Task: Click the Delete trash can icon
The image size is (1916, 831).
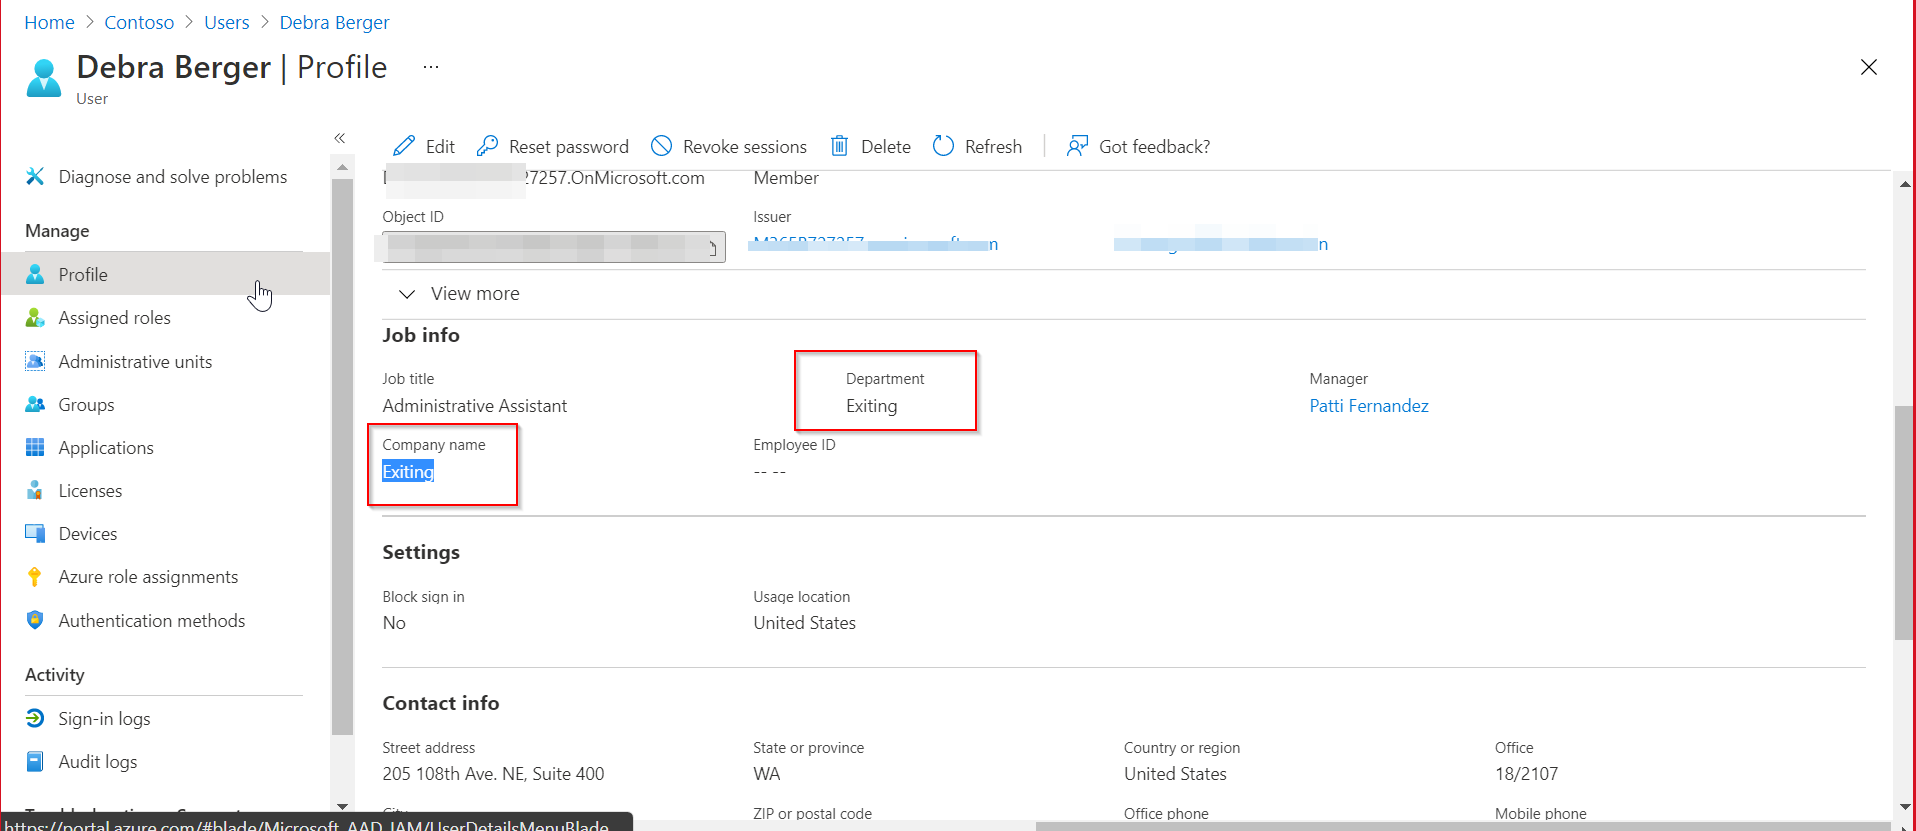Action: [x=840, y=146]
